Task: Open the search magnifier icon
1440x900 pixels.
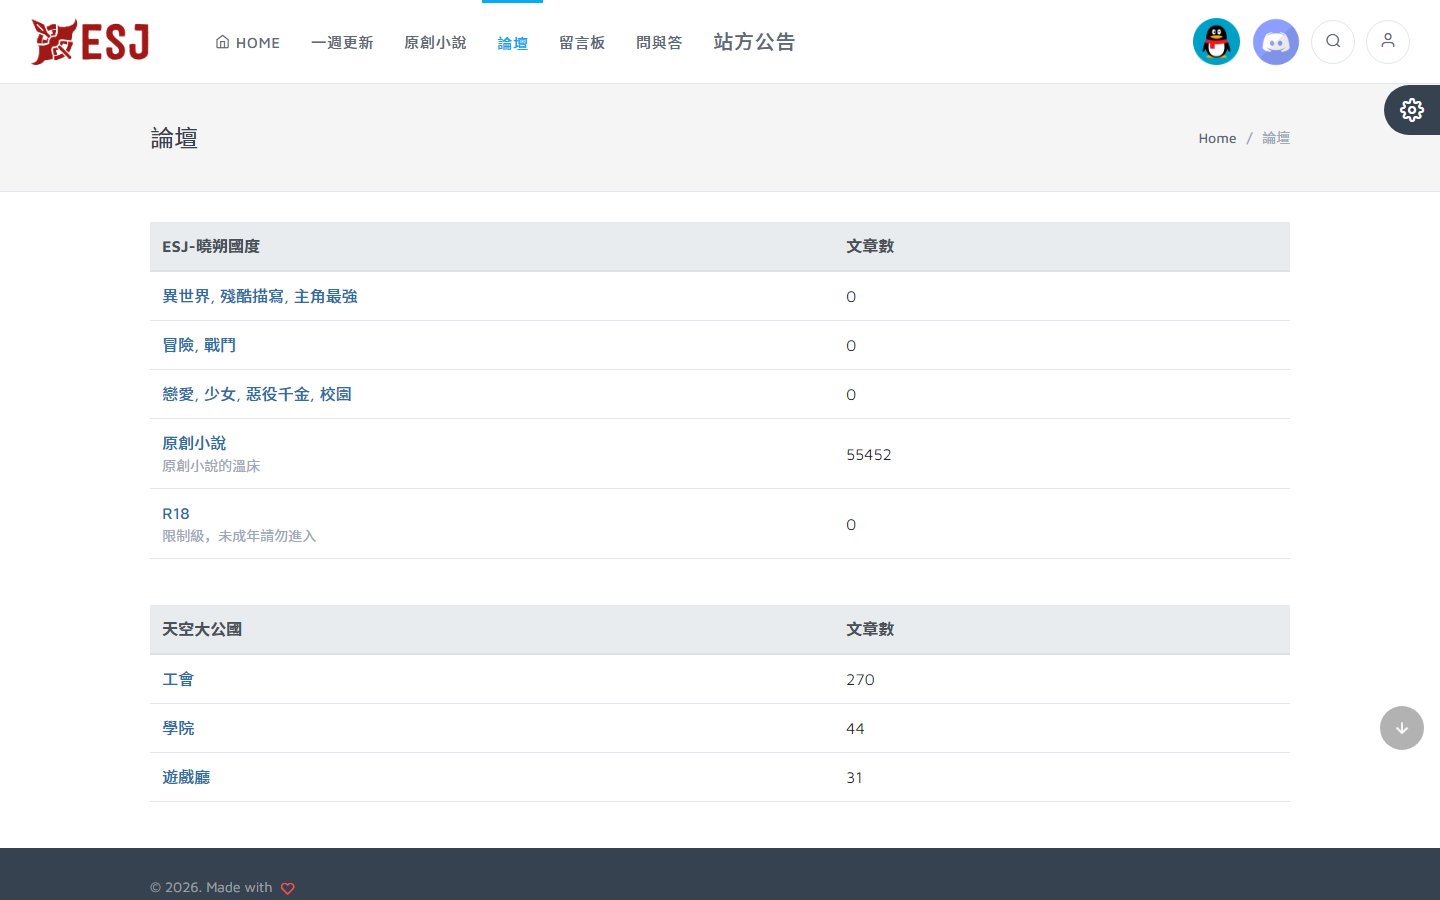Action: (1333, 42)
